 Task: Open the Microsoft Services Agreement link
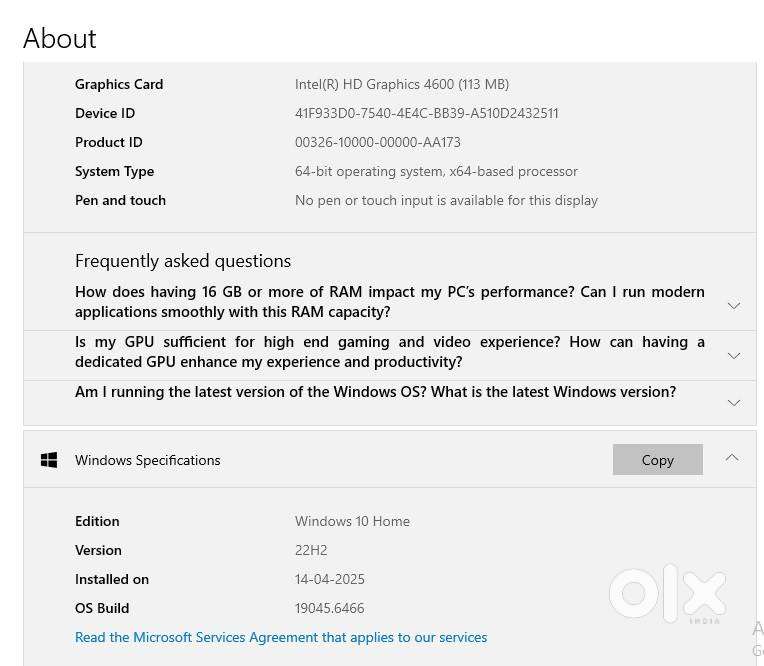tap(281, 637)
